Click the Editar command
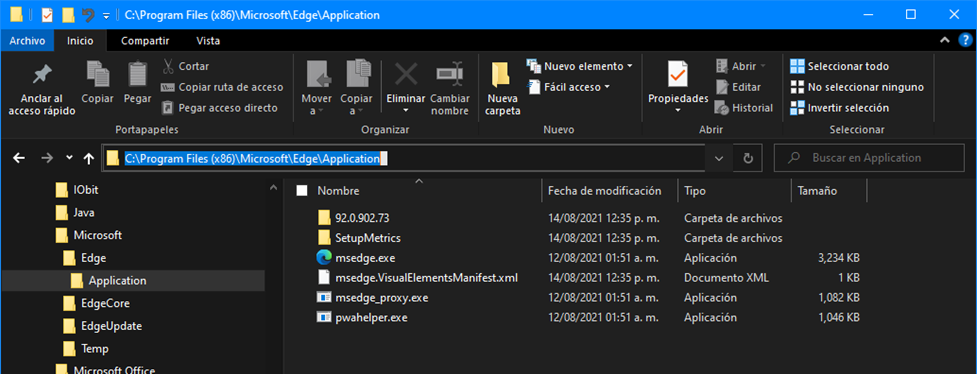977x374 pixels. pyautogui.click(x=738, y=87)
